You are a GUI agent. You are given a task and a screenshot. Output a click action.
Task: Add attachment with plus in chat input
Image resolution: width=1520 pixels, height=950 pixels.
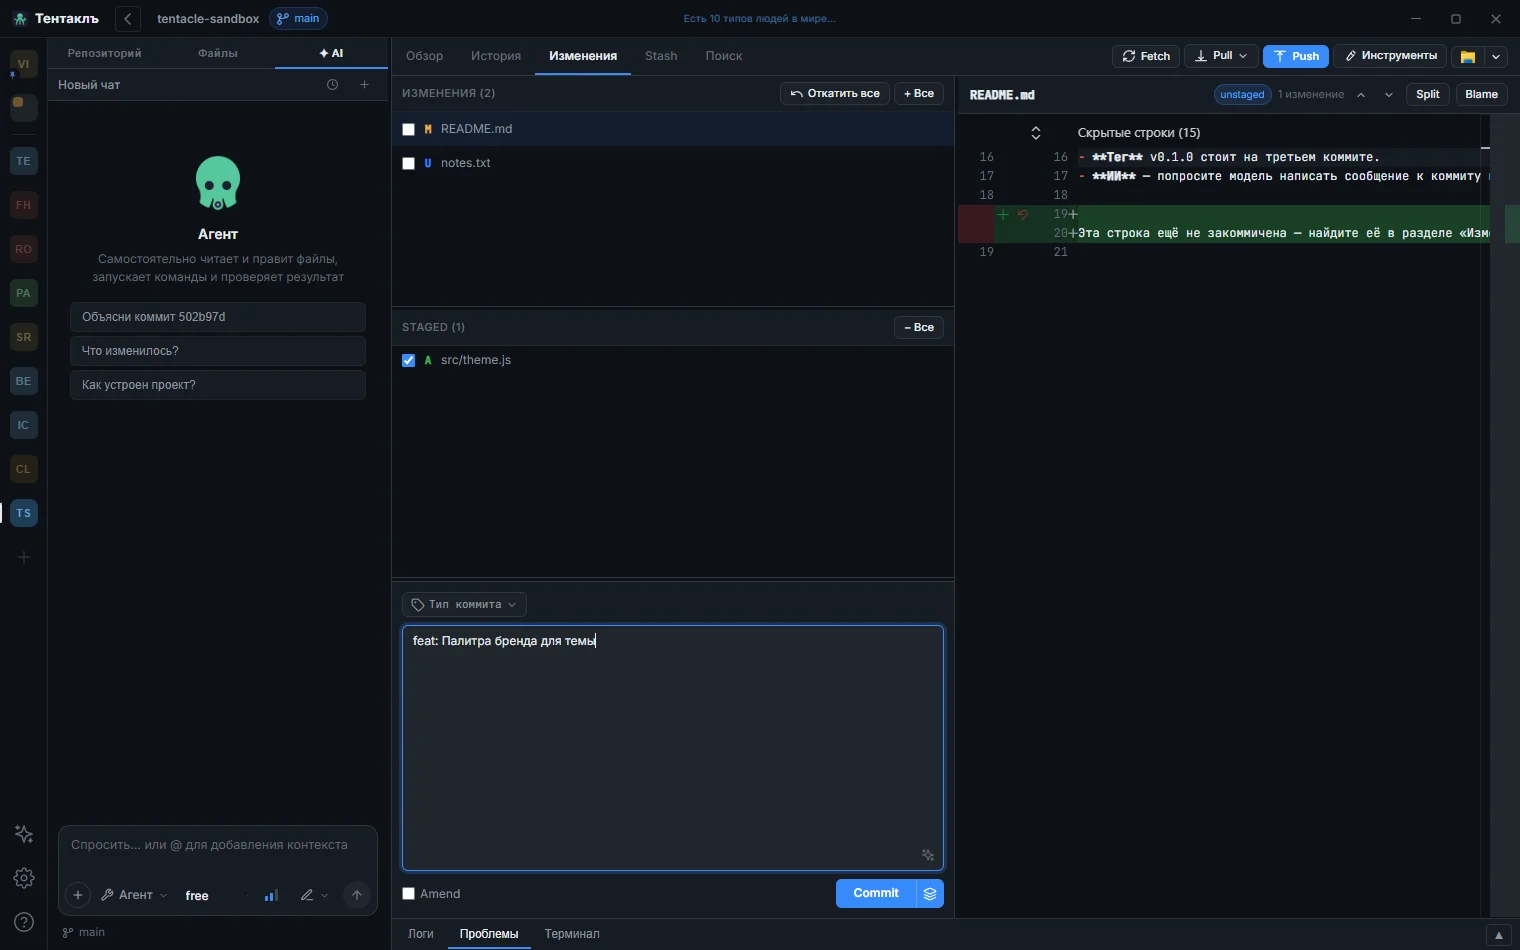click(78, 895)
